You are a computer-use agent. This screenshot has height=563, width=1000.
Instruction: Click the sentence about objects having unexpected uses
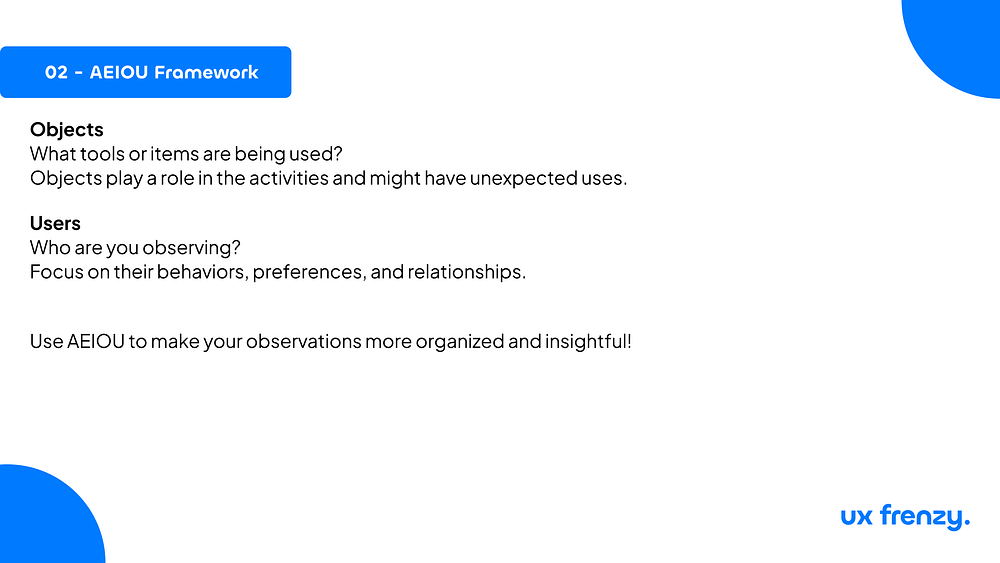[328, 178]
